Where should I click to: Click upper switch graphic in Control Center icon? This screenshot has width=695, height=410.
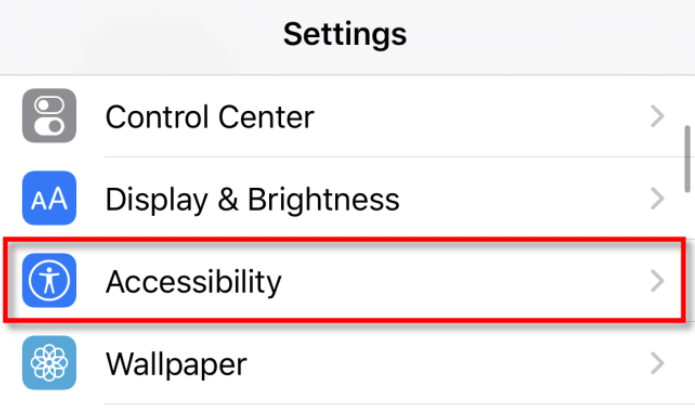(x=49, y=105)
